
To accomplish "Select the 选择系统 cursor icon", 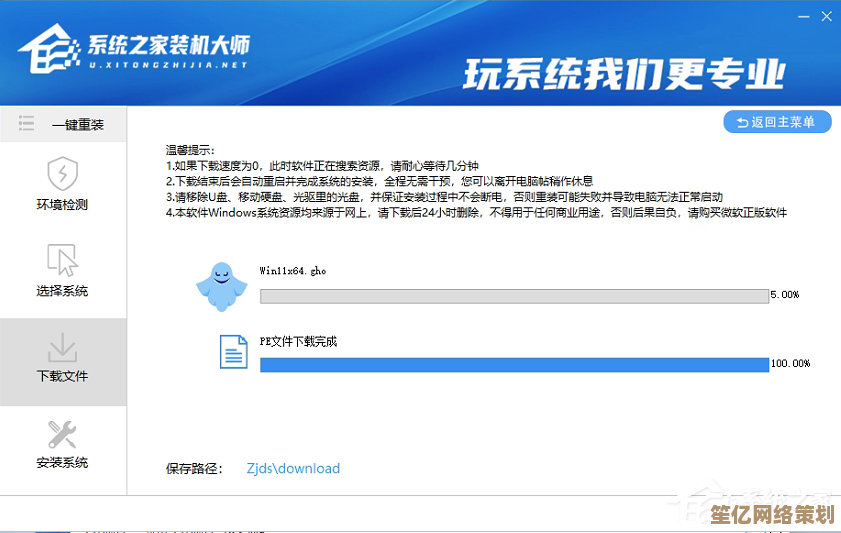I will coord(62,260).
